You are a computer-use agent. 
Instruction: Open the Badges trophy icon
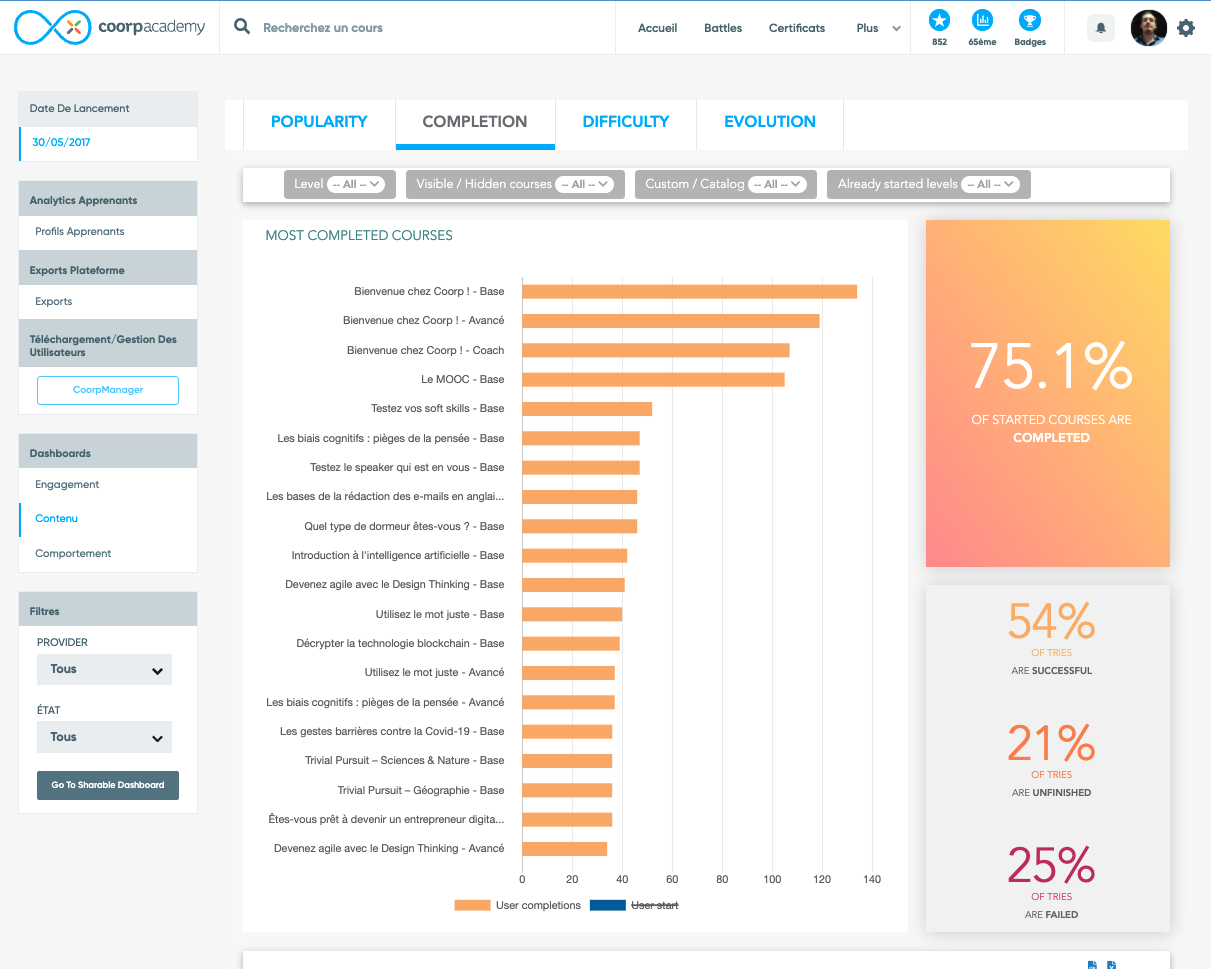(x=1029, y=21)
